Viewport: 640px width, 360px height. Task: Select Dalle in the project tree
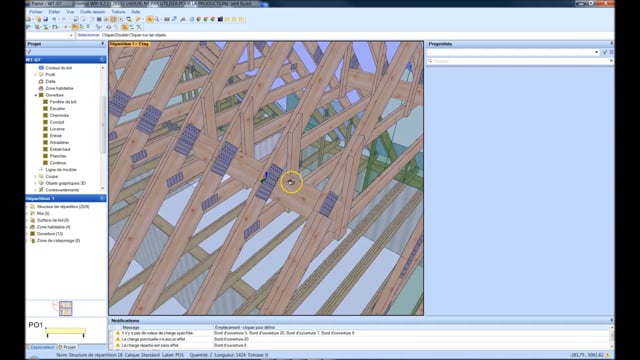(x=51, y=81)
